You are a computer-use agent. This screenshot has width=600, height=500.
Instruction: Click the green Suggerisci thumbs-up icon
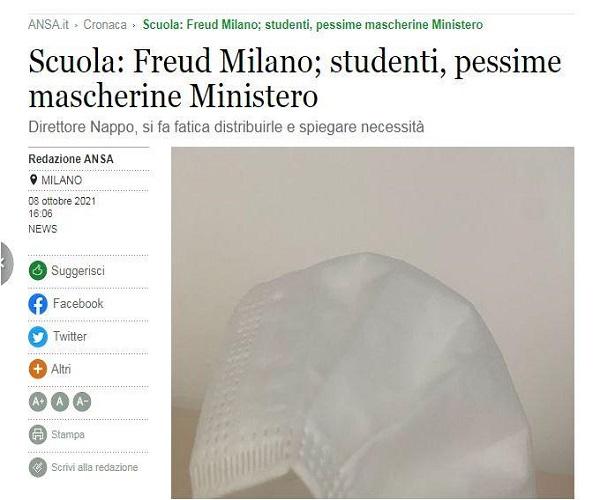pyautogui.click(x=38, y=270)
